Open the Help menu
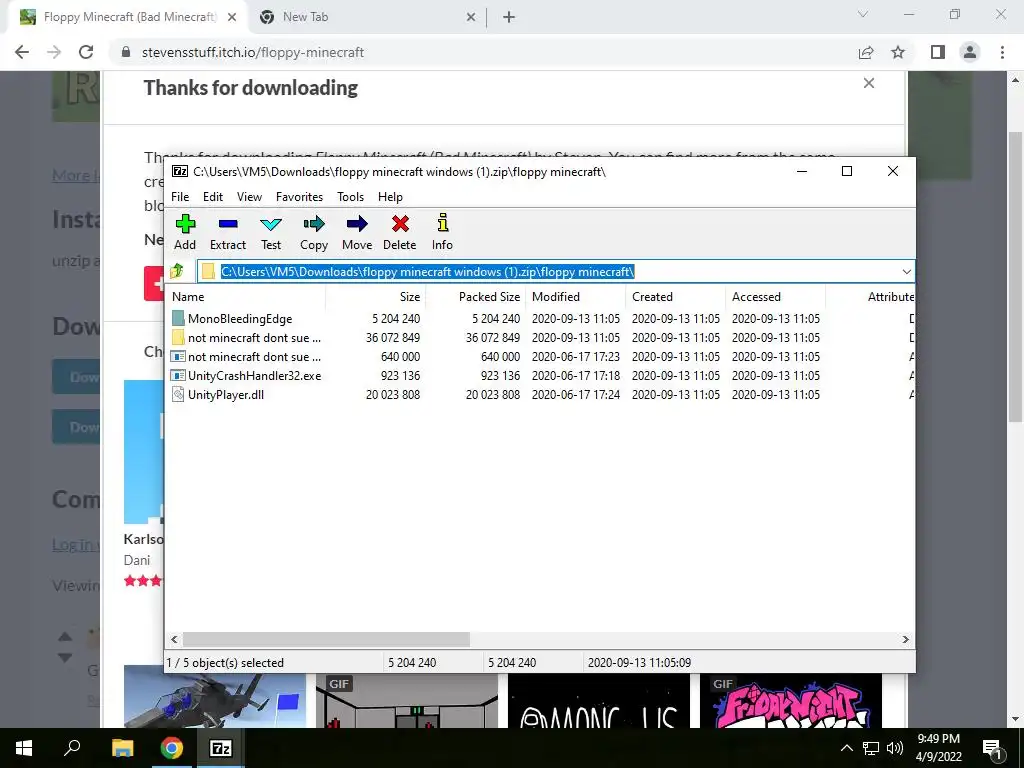 [x=390, y=197]
